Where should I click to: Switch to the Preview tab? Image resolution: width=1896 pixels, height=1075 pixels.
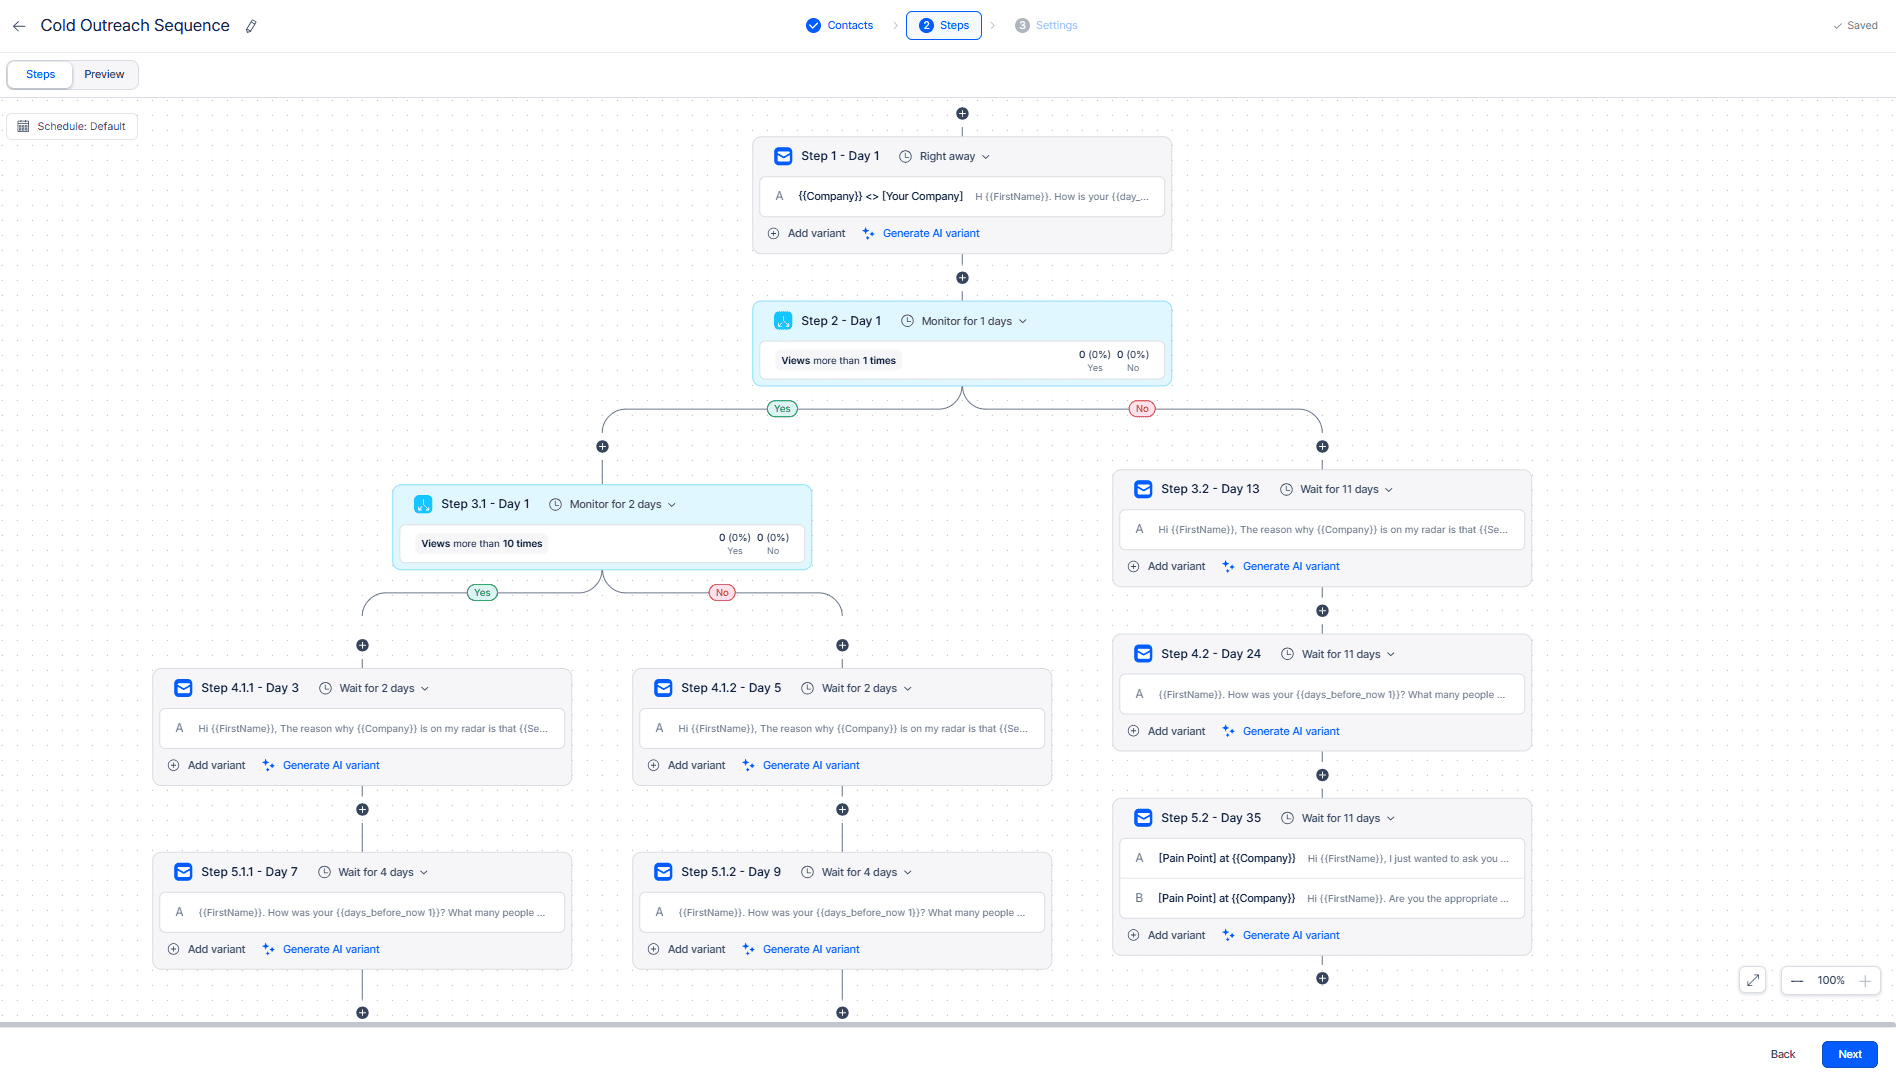coord(104,74)
